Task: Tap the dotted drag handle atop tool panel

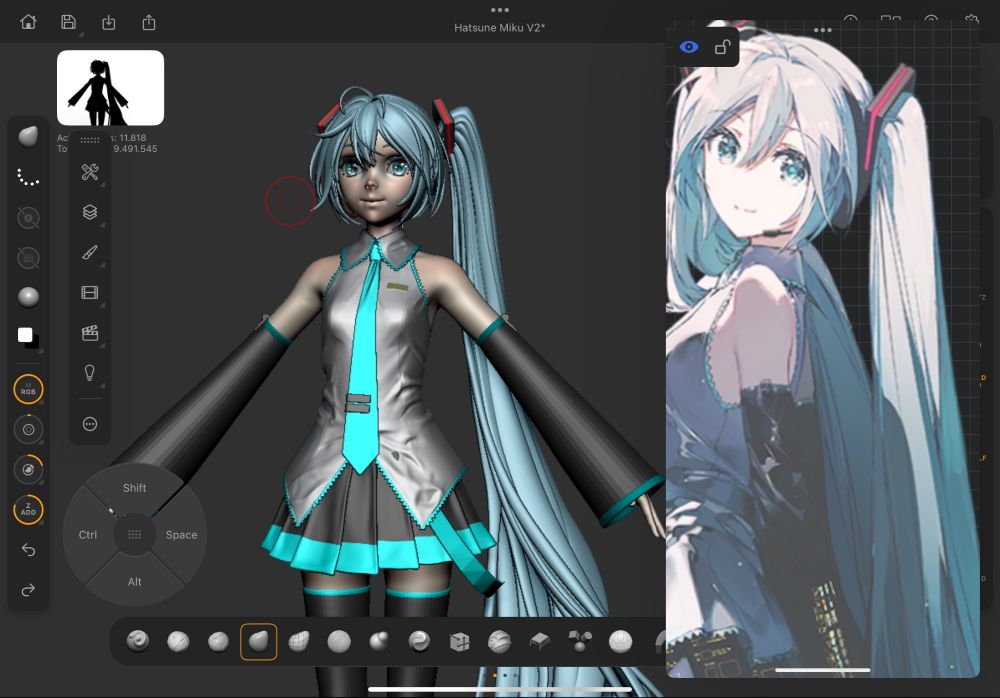Action: (x=90, y=140)
